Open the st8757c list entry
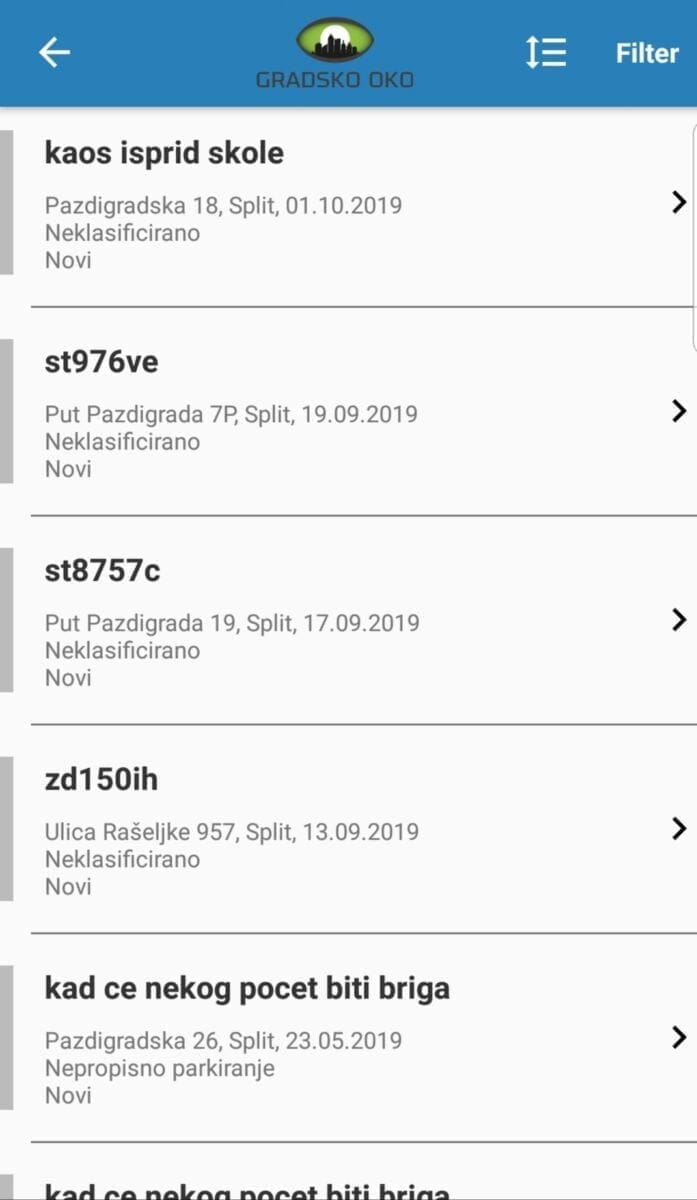This screenshot has width=697, height=1200. (x=102, y=571)
